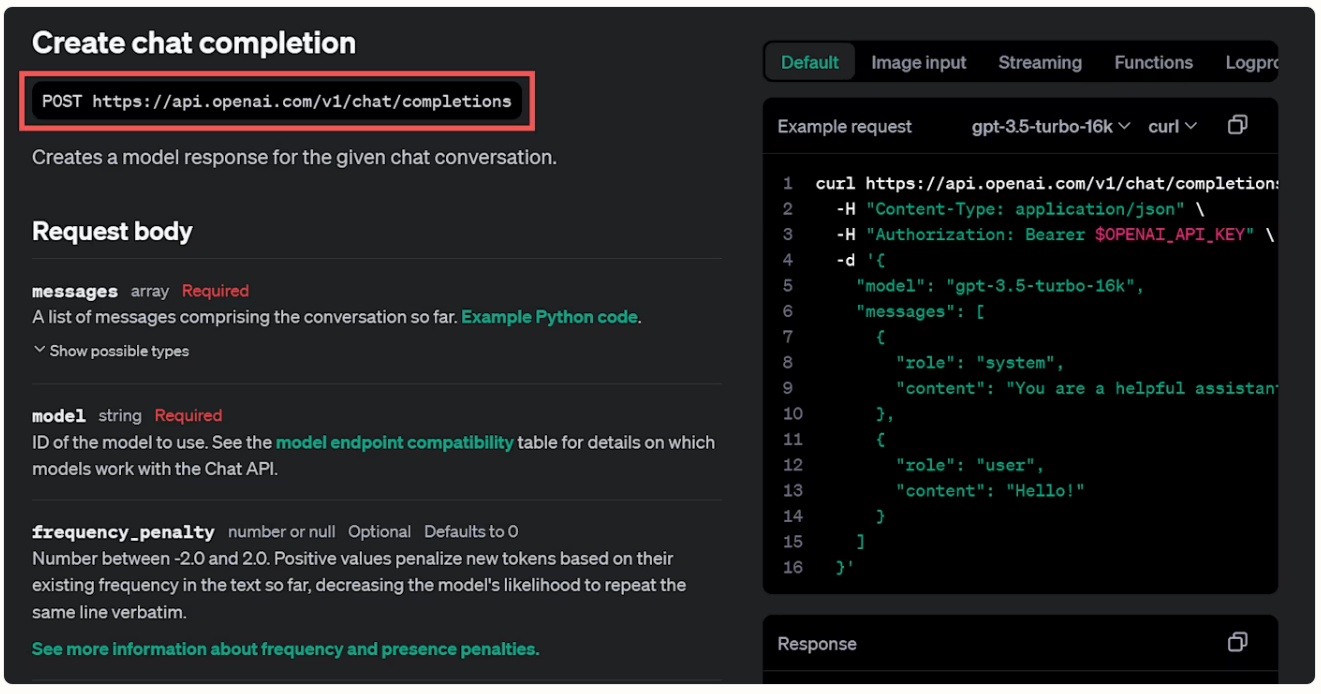Viewport: 1321px width, 694px height.
Task: Click the Response panel title
Action: [817, 644]
